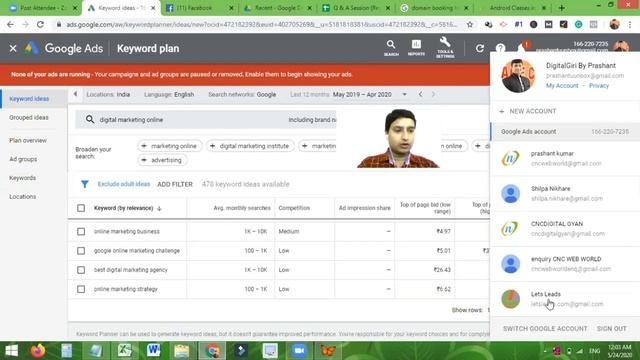Switch to CNCDIGITAL GYAN account

pos(565,229)
